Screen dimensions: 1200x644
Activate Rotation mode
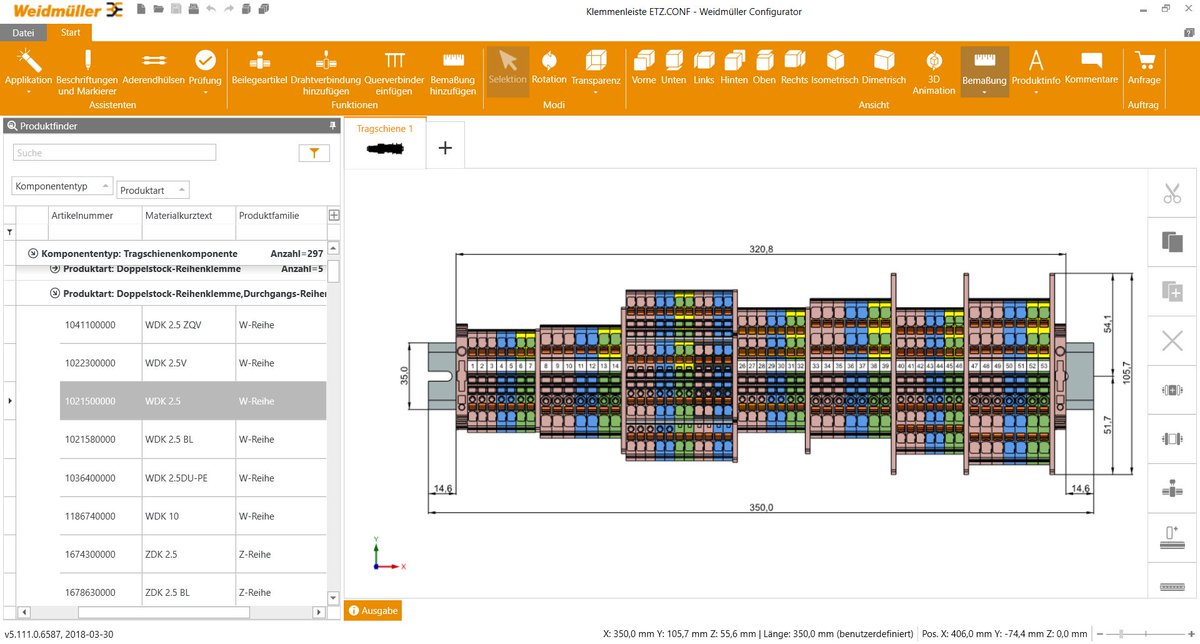coord(548,67)
